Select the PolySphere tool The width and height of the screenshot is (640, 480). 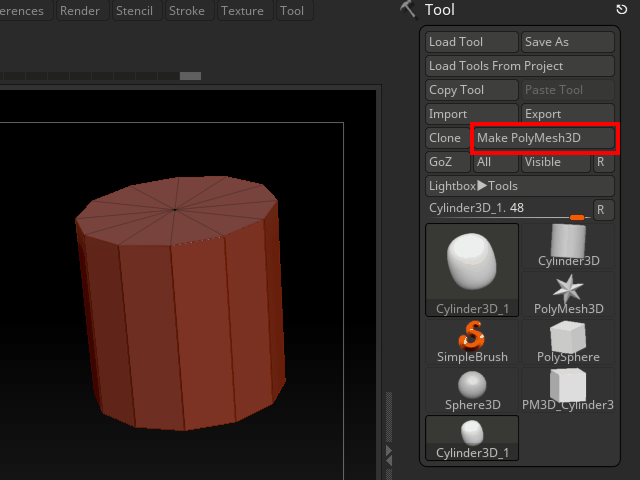[568, 342]
